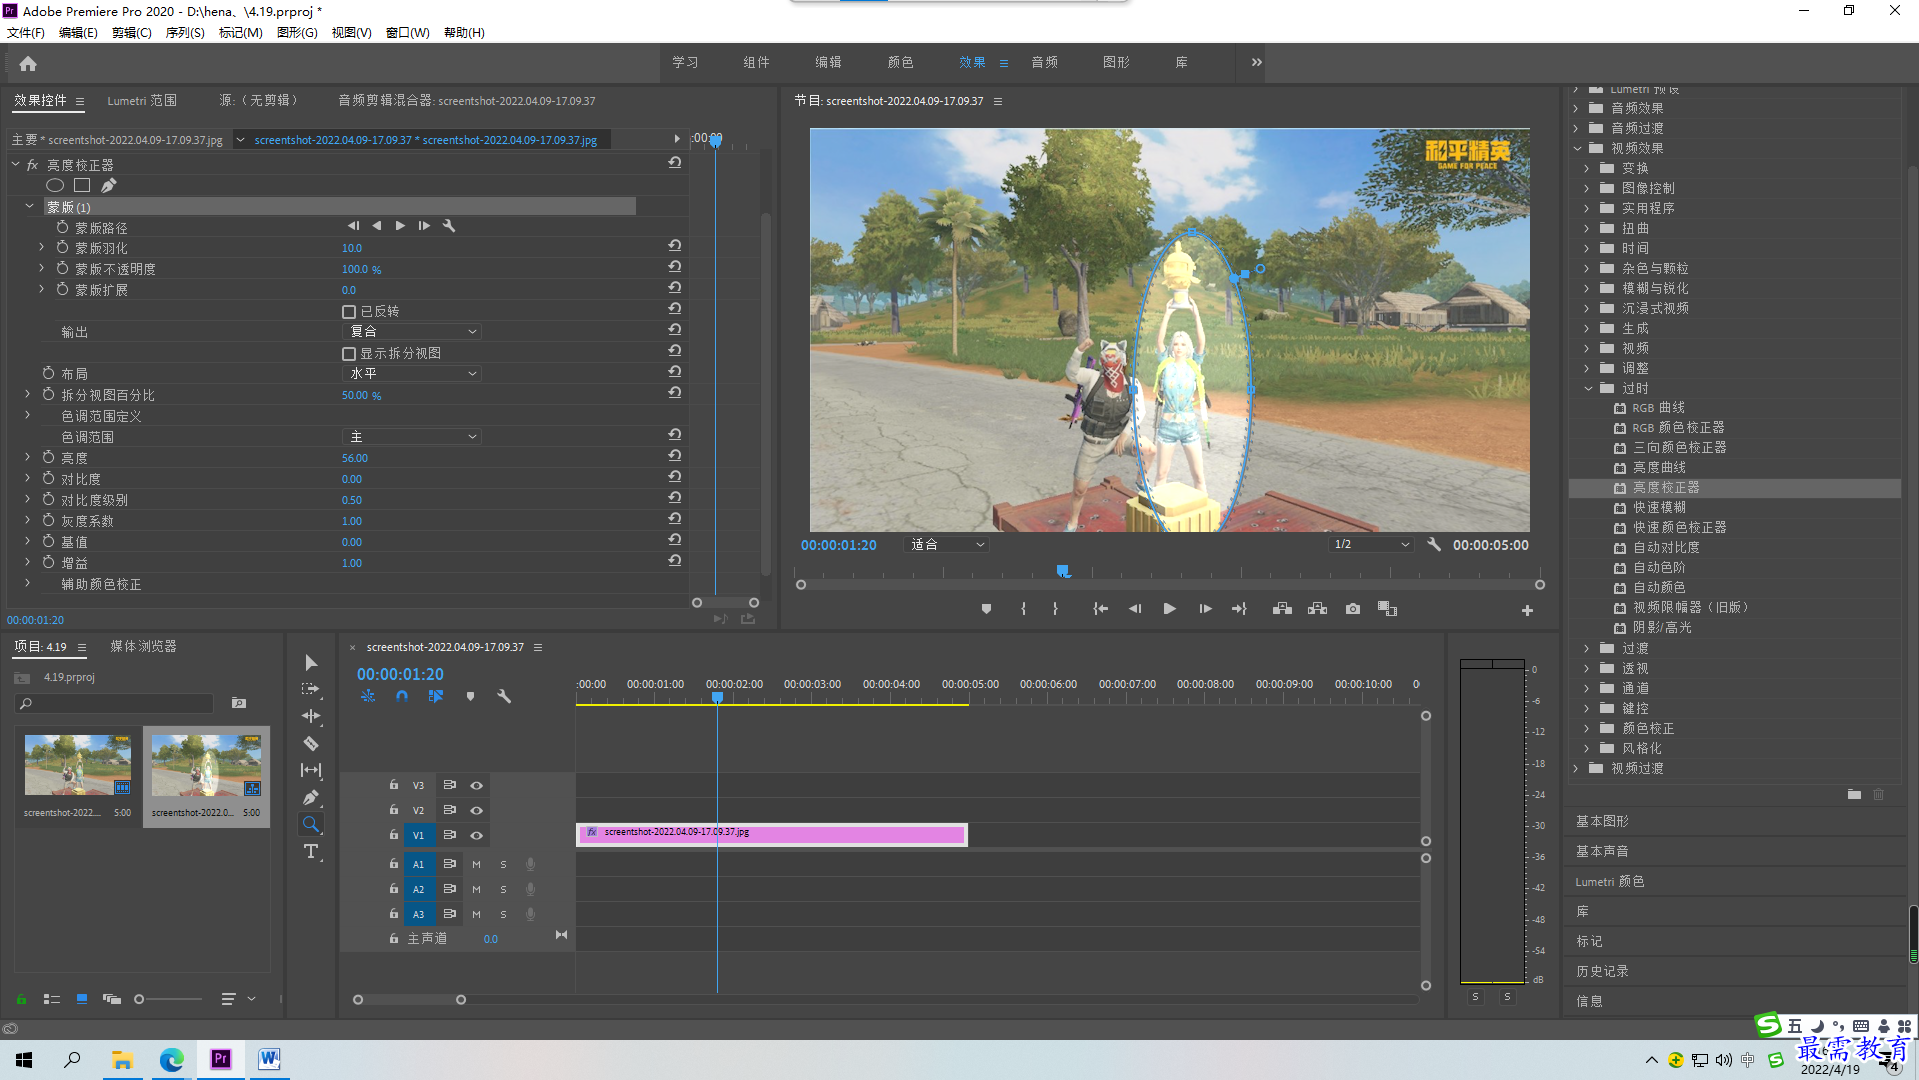Toggle linked selection in timeline
Screen dimensions: 1919x1080
436,696
